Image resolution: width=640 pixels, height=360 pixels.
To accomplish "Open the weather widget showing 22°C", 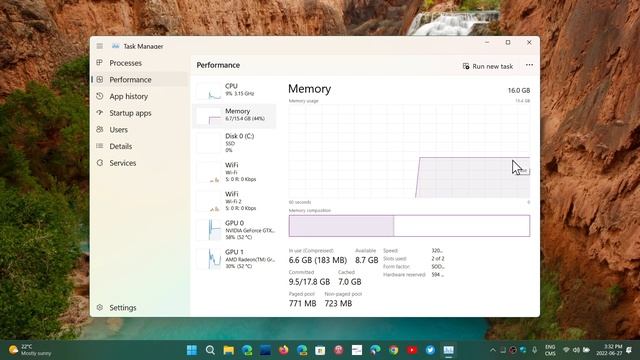I will [31, 350].
